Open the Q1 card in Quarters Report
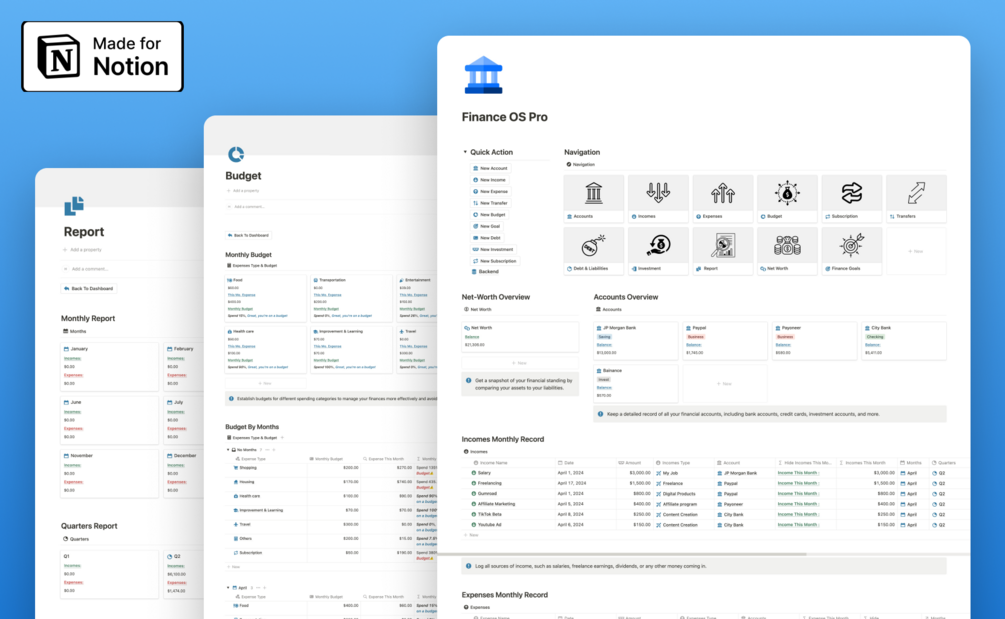The height and width of the screenshot is (619, 1005). pos(109,575)
